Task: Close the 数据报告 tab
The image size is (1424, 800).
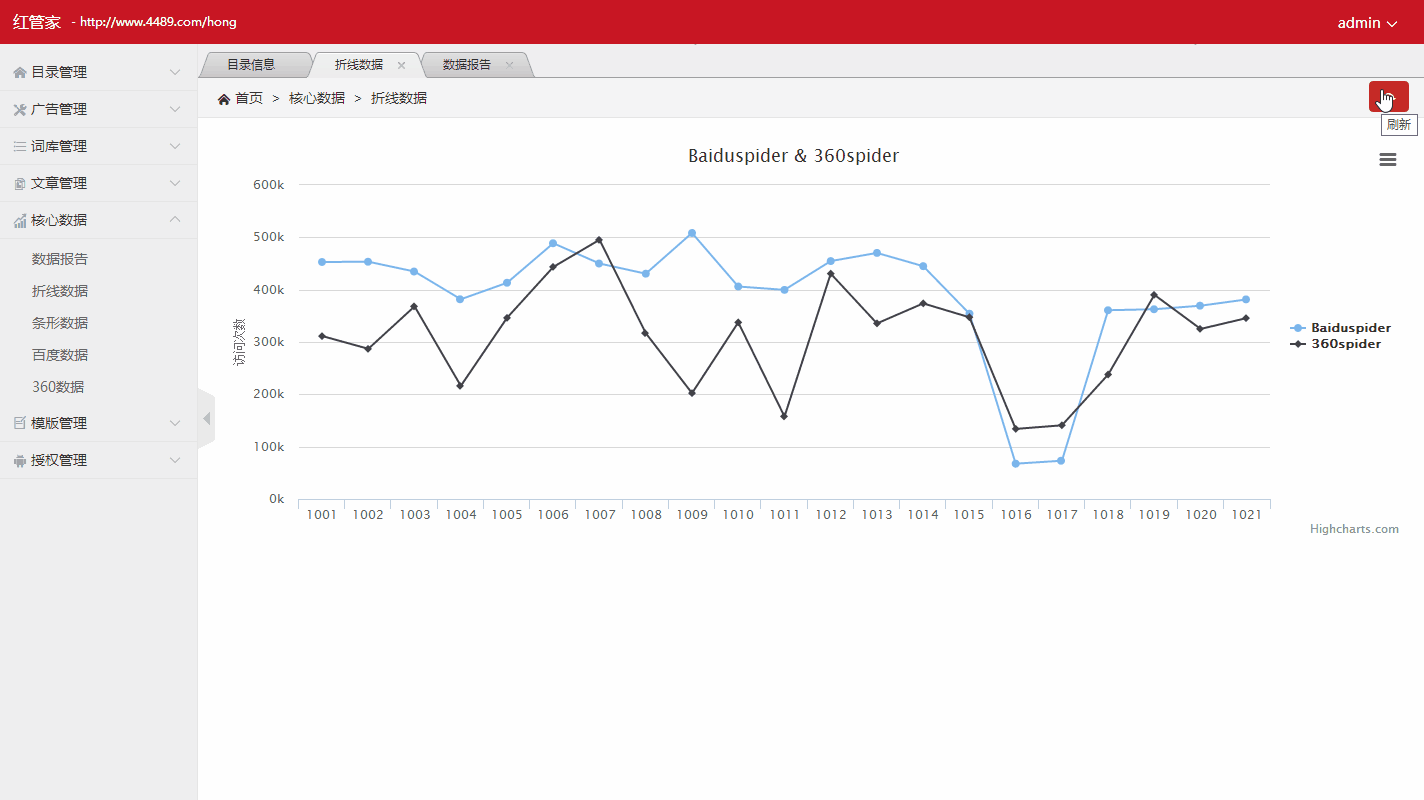Action: click(x=509, y=65)
